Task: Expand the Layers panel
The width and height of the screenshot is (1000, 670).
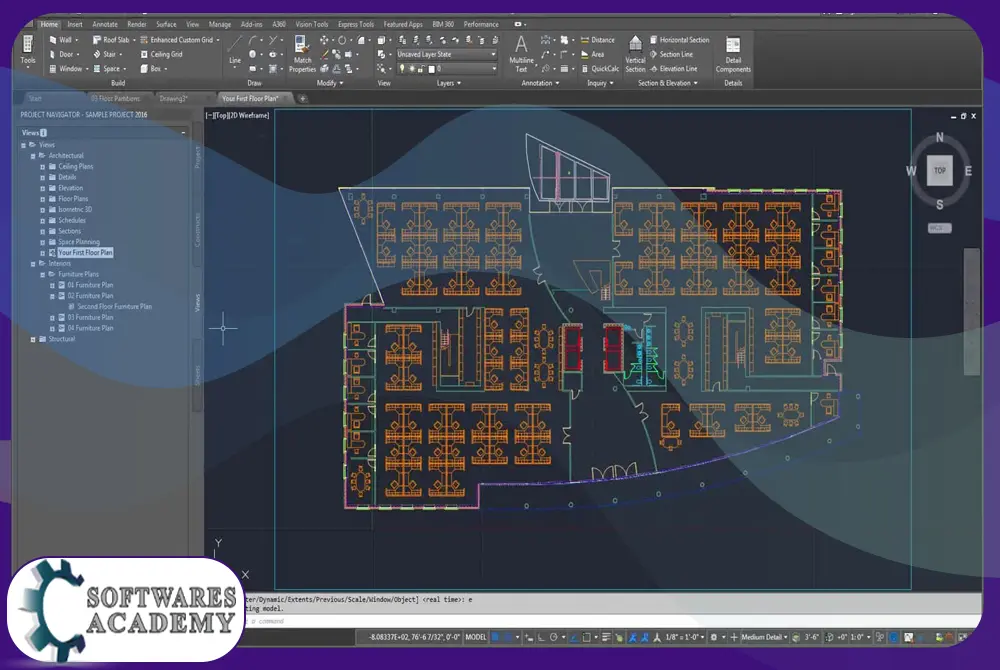Action: [x=448, y=84]
